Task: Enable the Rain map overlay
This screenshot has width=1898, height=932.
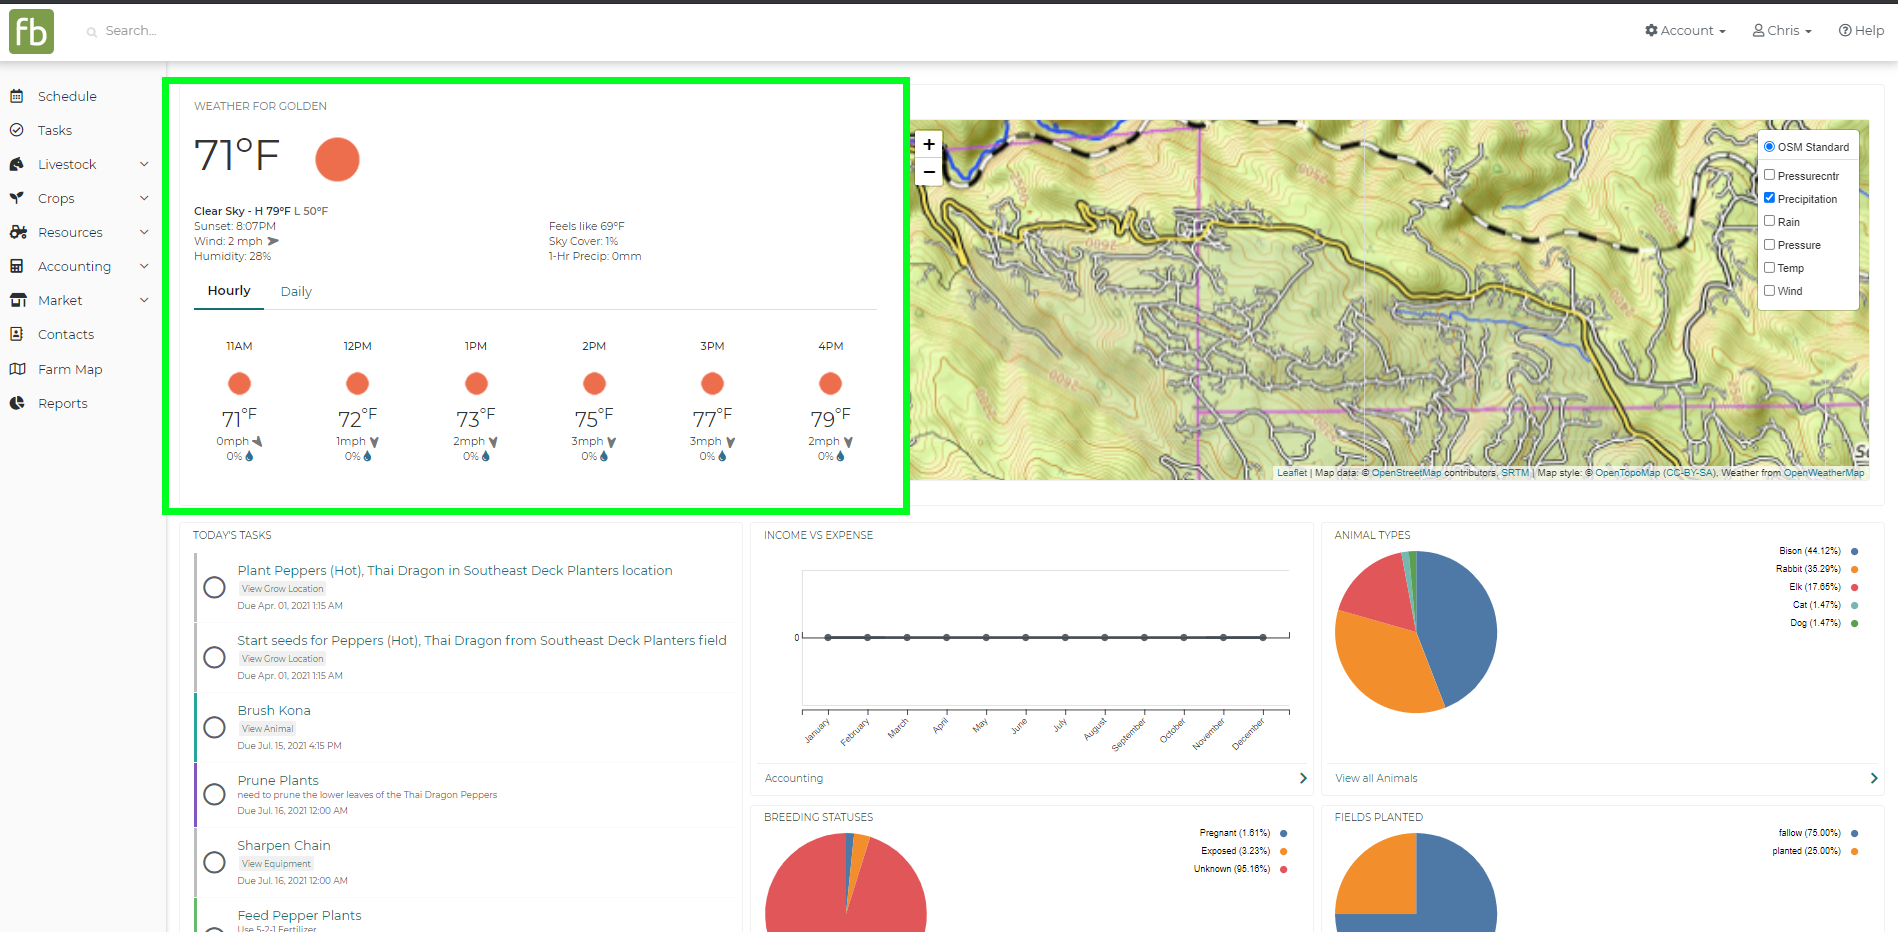Action: point(1769,221)
